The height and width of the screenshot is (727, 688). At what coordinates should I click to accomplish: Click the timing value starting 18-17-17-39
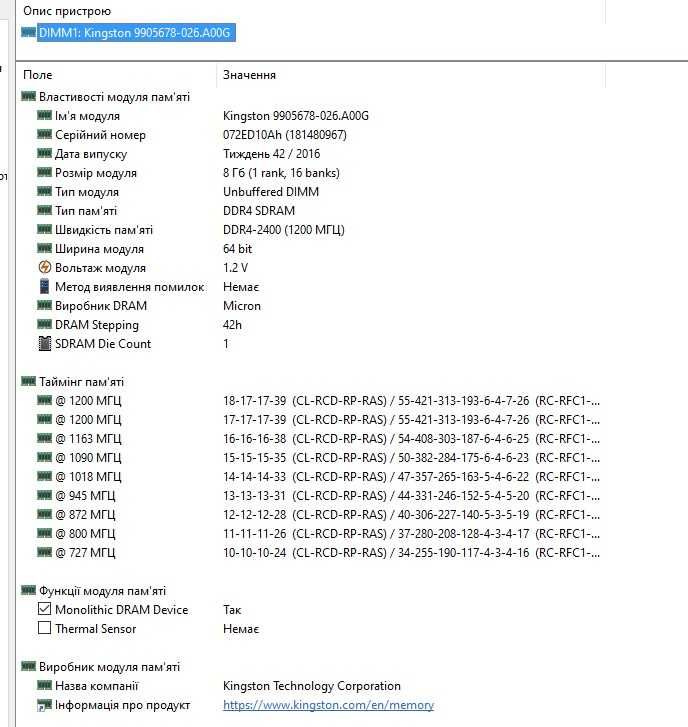(x=411, y=401)
